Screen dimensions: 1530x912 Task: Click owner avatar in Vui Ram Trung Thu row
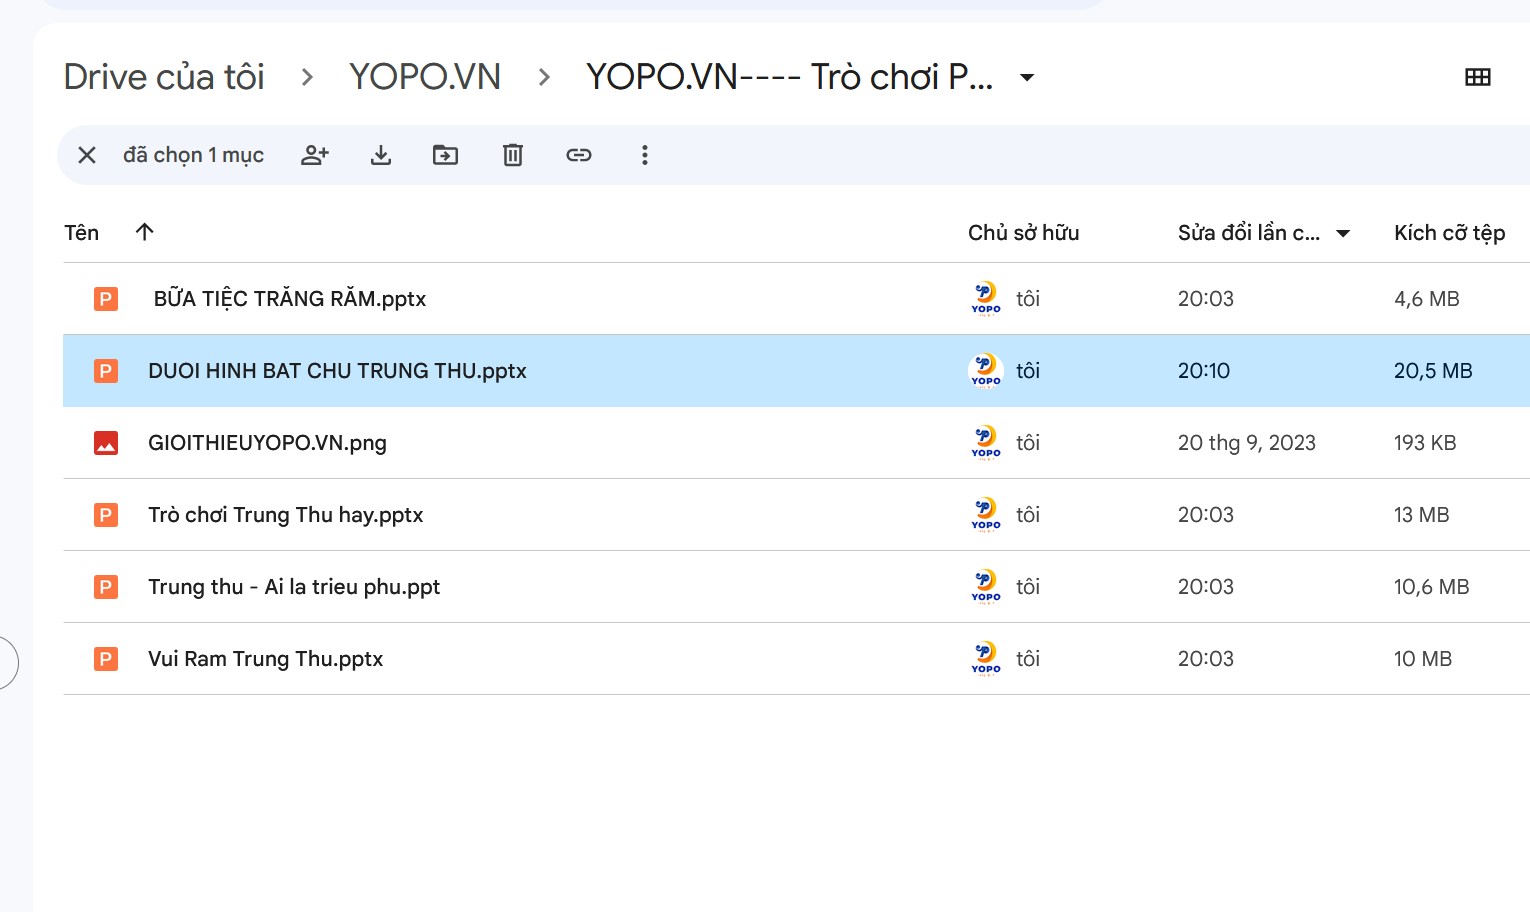coord(986,659)
